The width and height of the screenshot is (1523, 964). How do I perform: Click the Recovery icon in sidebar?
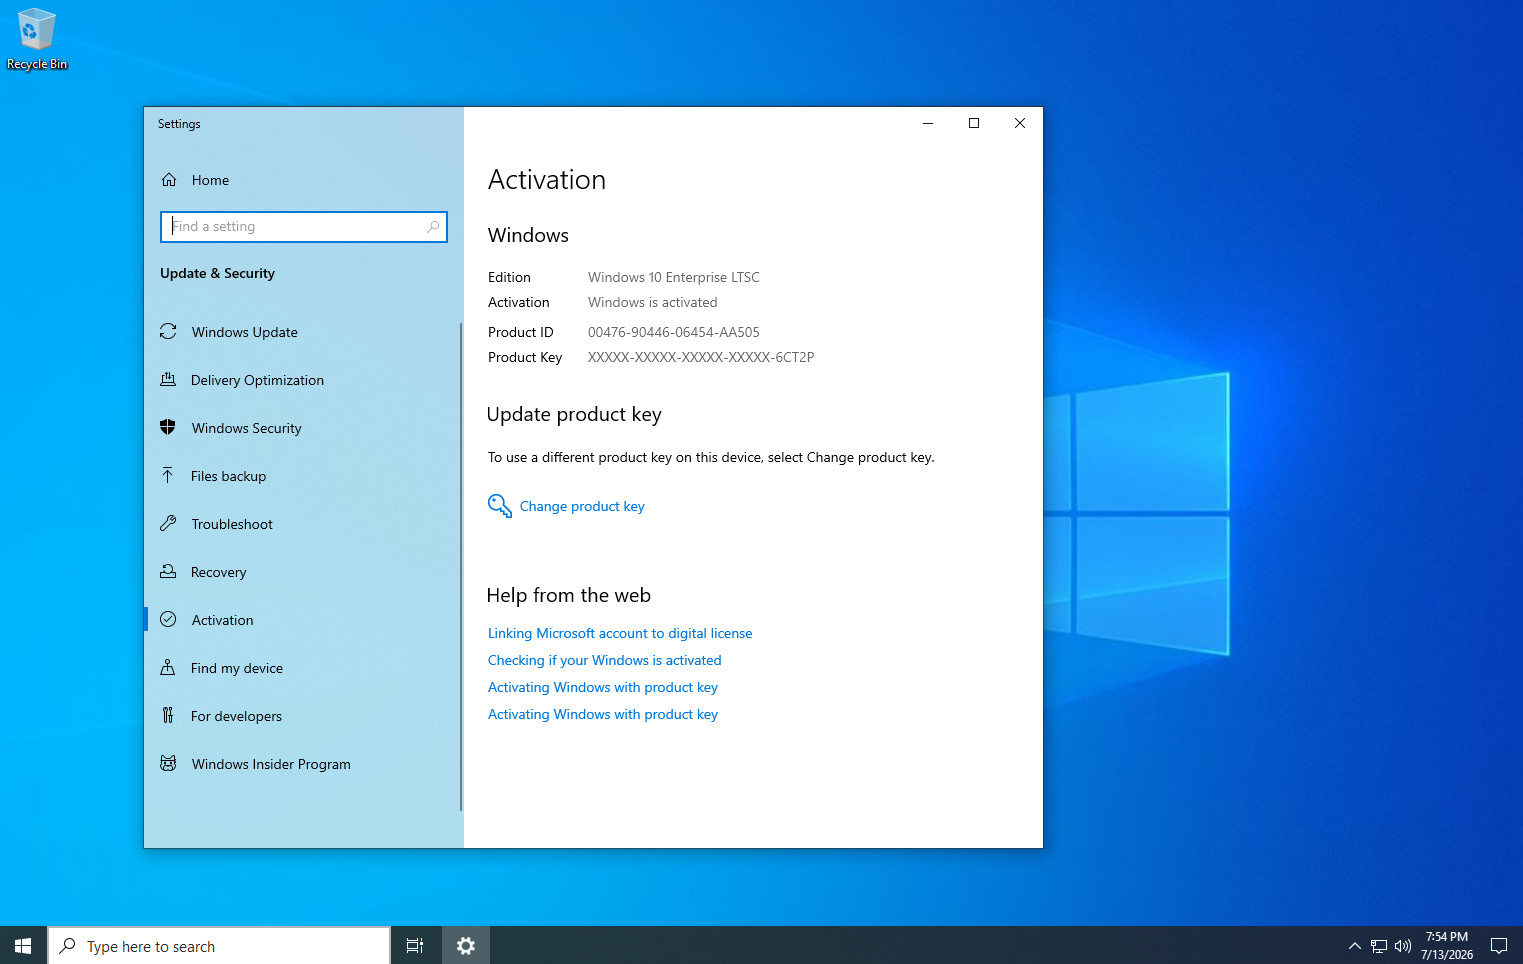click(168, 571)
